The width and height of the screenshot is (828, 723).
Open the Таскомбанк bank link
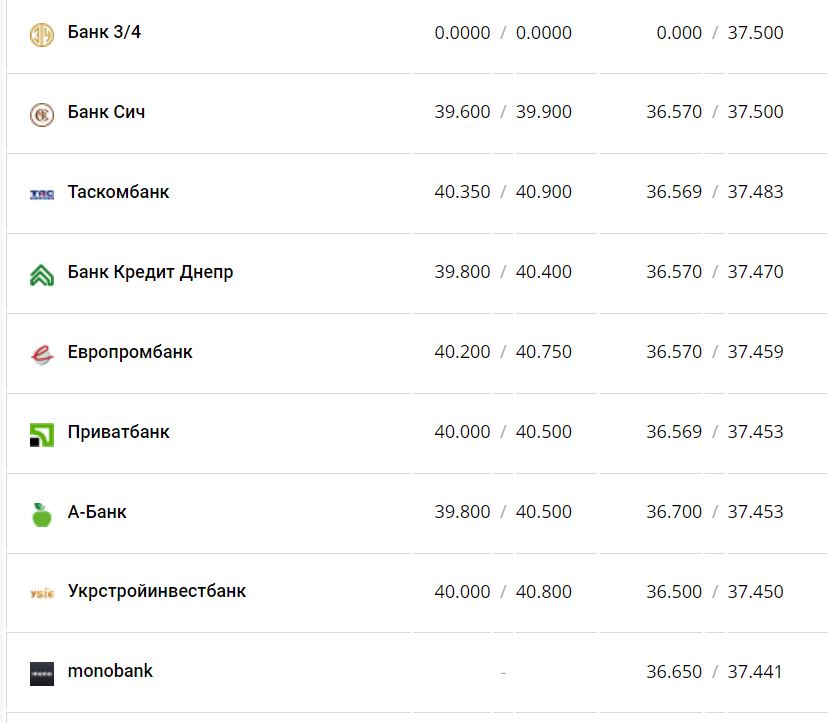118,192
